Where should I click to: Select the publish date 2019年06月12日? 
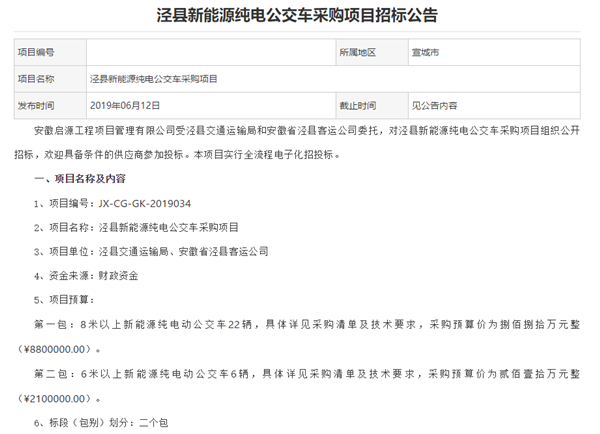point(126,104)
